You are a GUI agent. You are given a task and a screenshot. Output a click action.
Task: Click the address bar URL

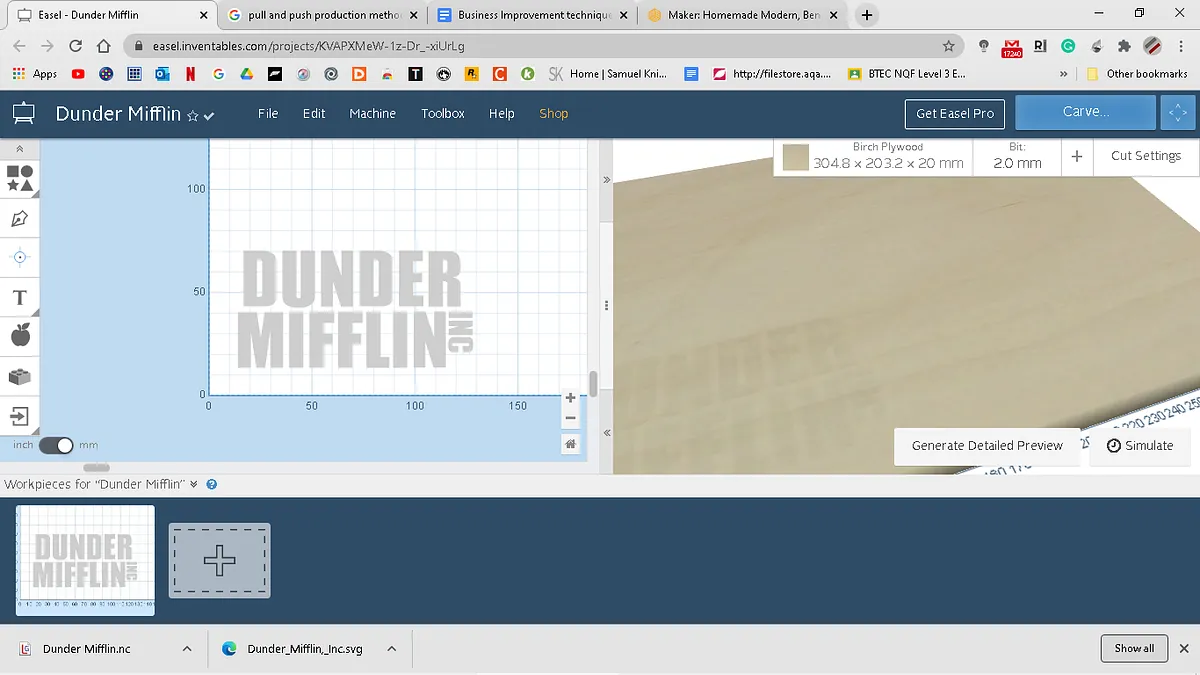point(309,46)
